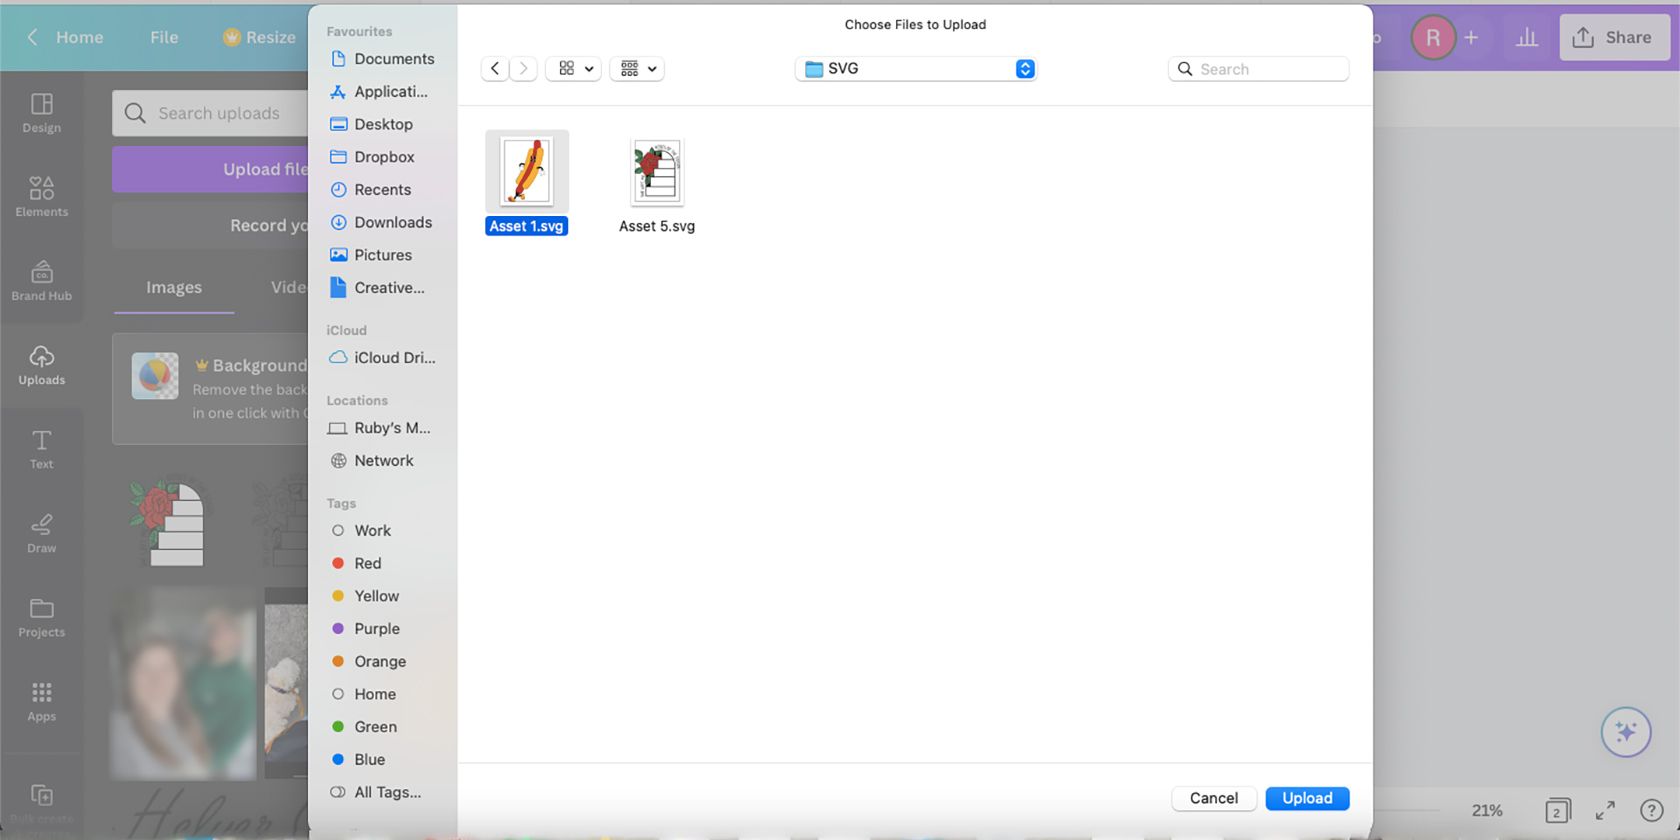Open Canva help question mark

[x=1651, y=810]
